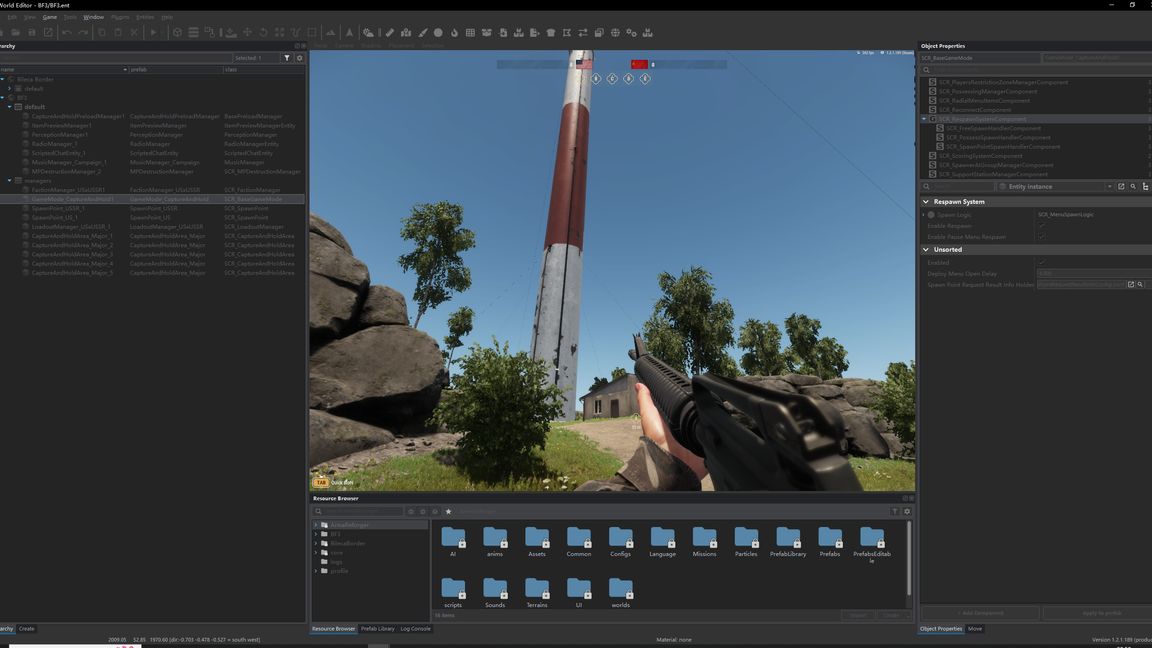The height and width of the screenshot is (648, 1152).
Task: Click the undo arrow in the toolbar
Action: [x=66, y=32]
